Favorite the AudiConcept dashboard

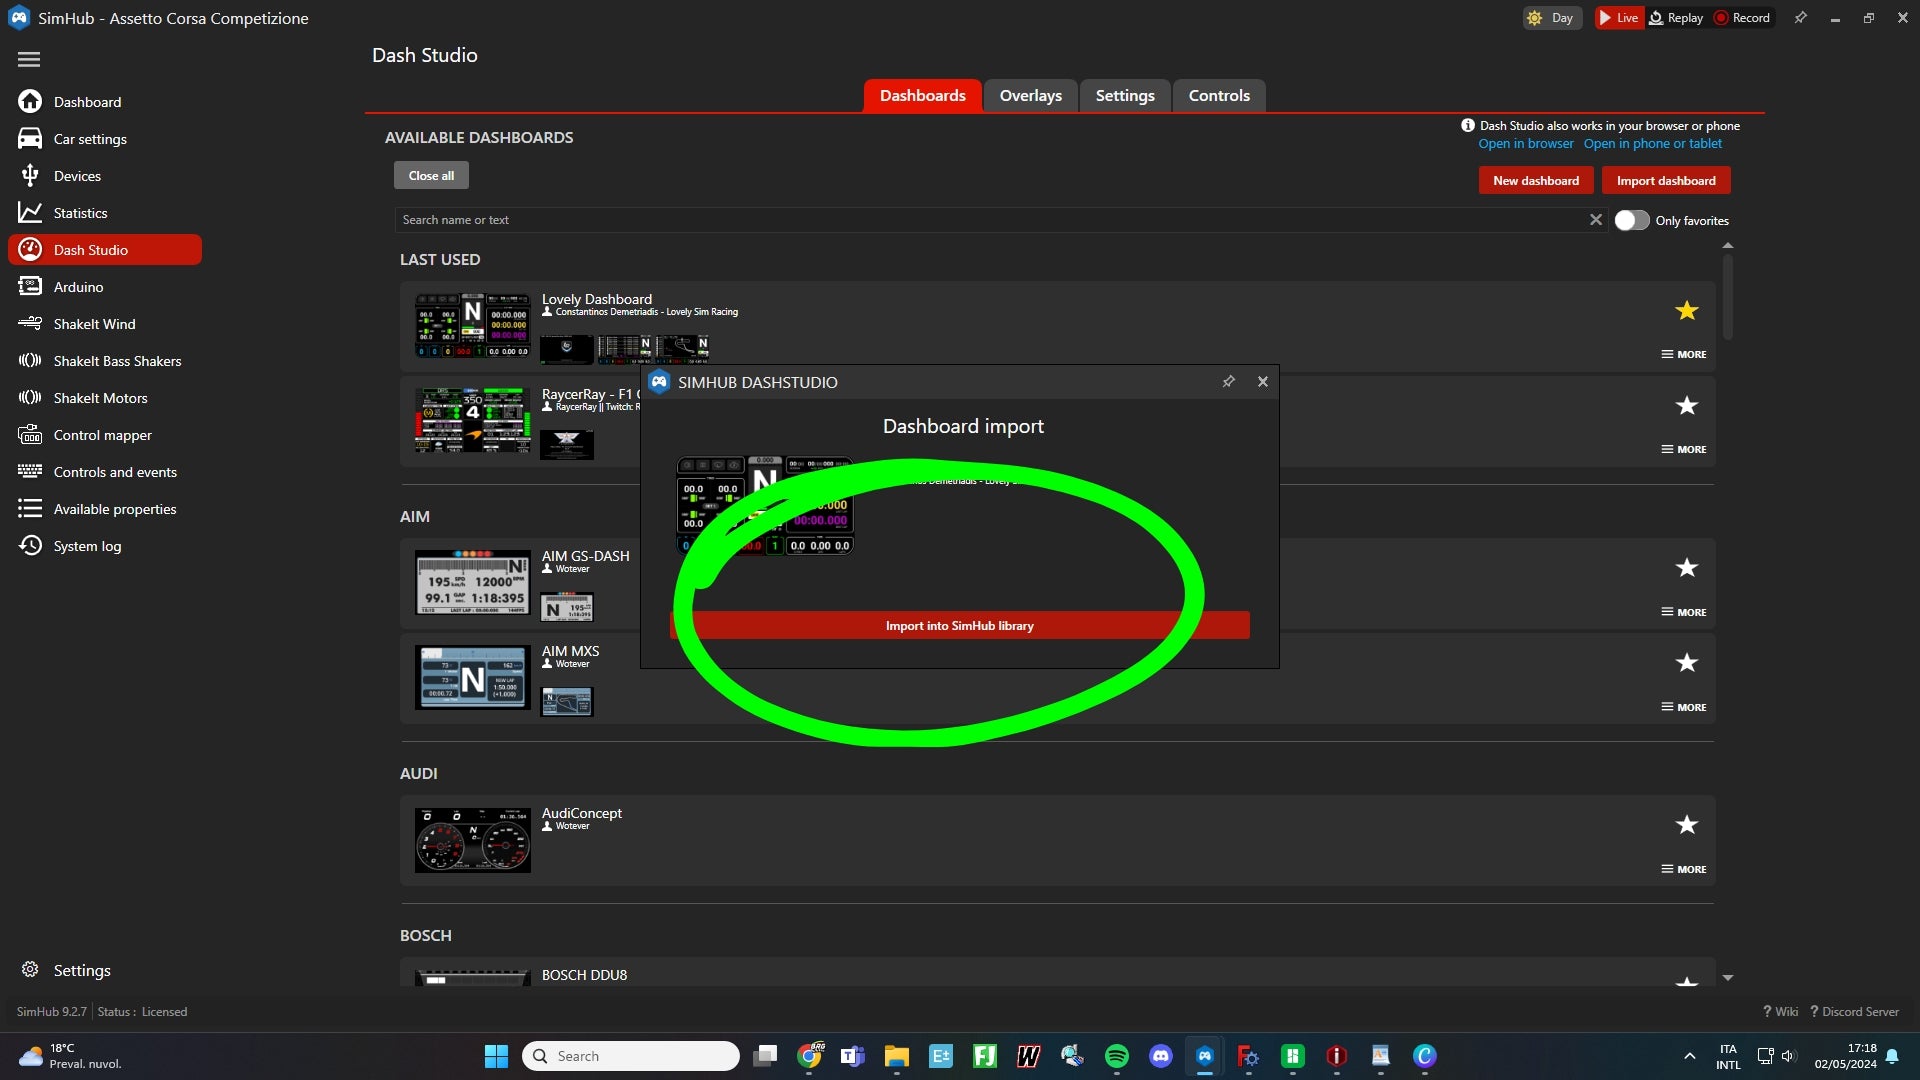coord(1687,825)
